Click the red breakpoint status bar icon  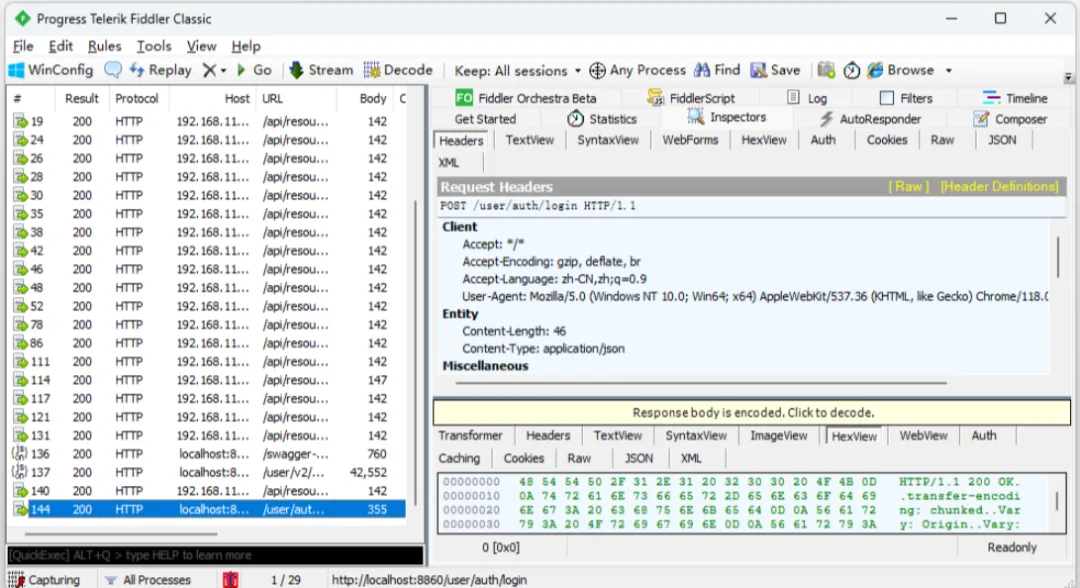(x=231, y=580)
